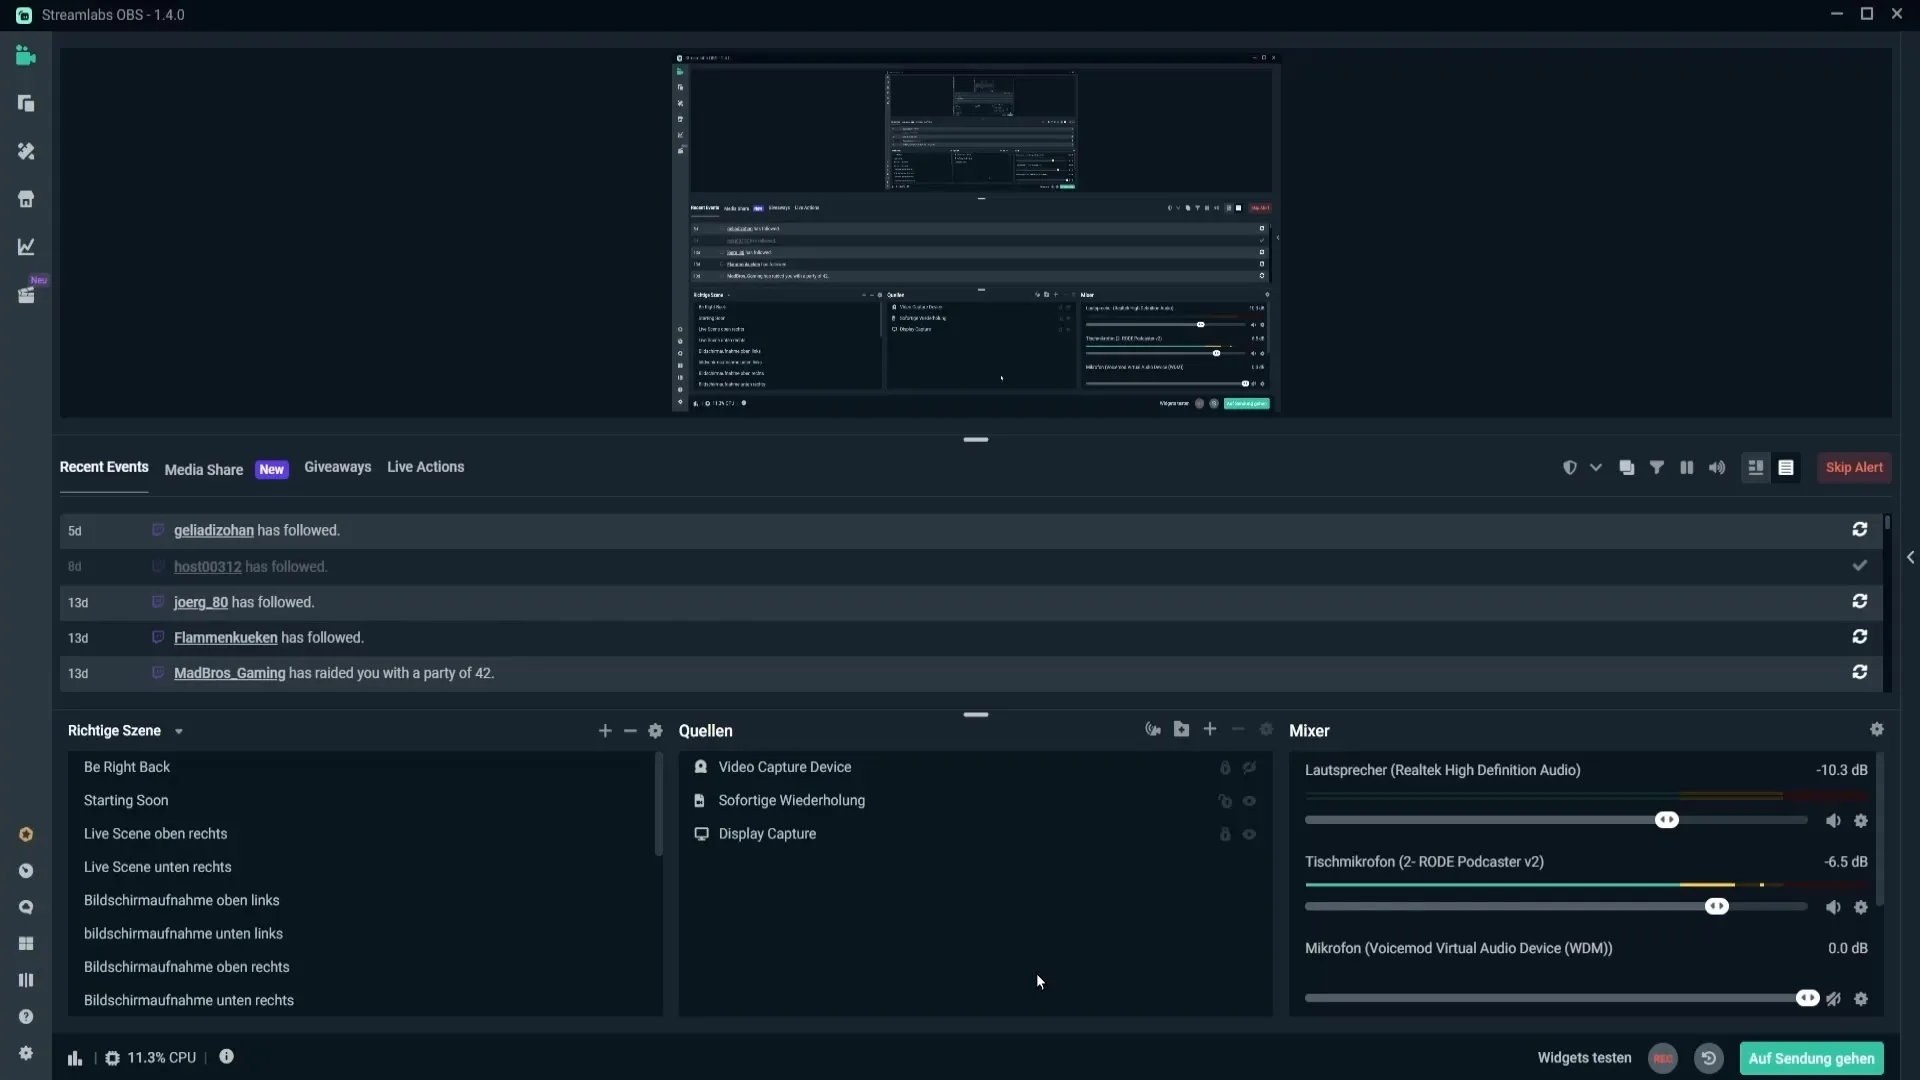Expand the collapsed right side panel
The height and width of the screenshot is (1080, 1920).
(1910, 558)
